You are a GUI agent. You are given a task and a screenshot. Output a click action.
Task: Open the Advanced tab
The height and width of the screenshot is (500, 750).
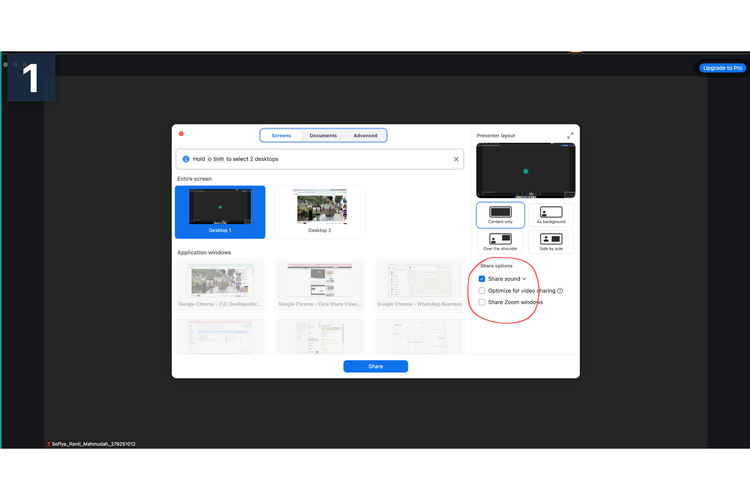[x=365, y=135]
